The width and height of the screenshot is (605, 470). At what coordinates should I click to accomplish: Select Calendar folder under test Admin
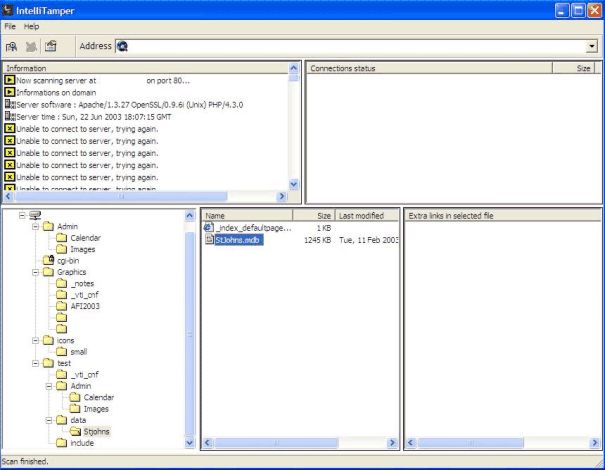click(x=99, y=397)
